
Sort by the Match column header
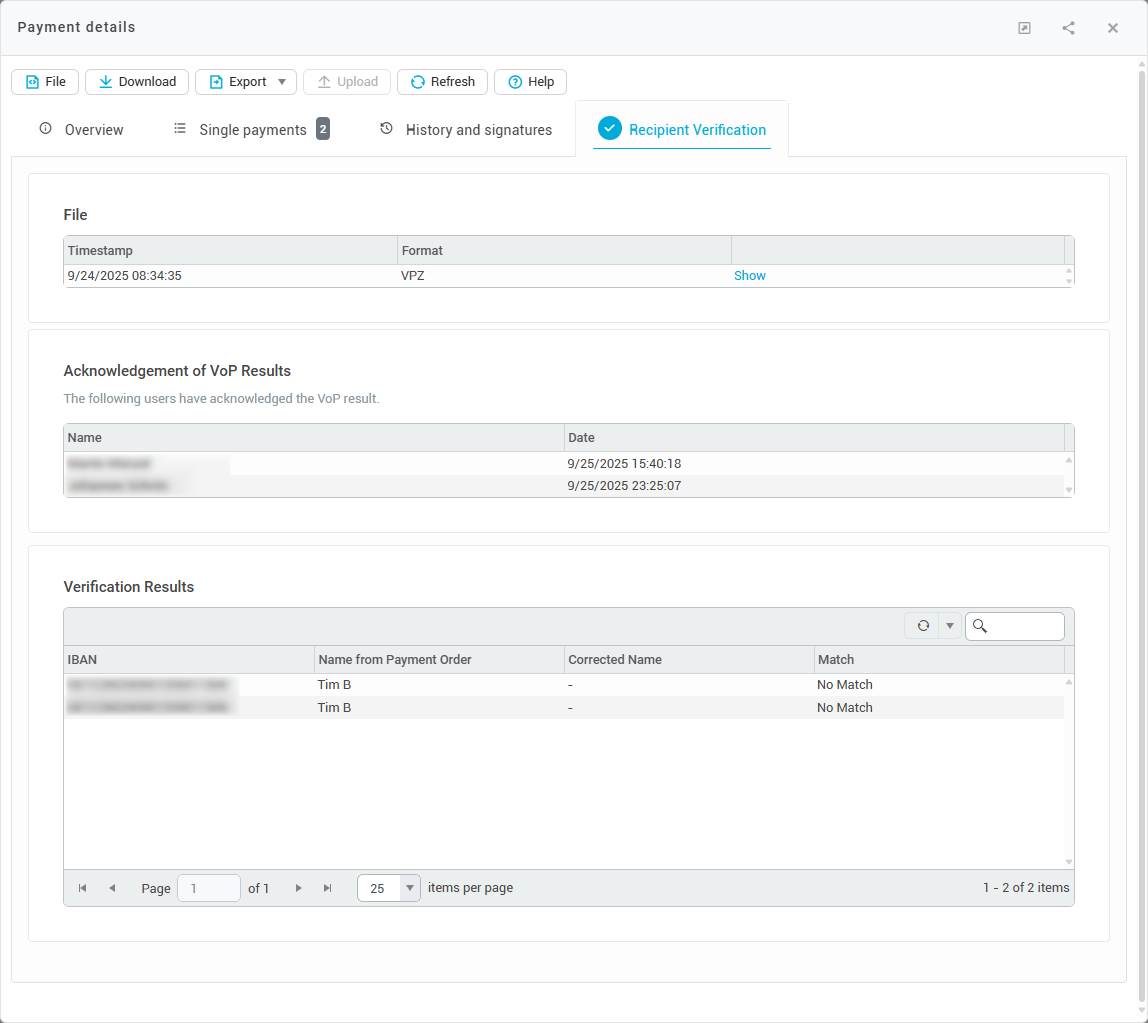[x=836, y=660]
